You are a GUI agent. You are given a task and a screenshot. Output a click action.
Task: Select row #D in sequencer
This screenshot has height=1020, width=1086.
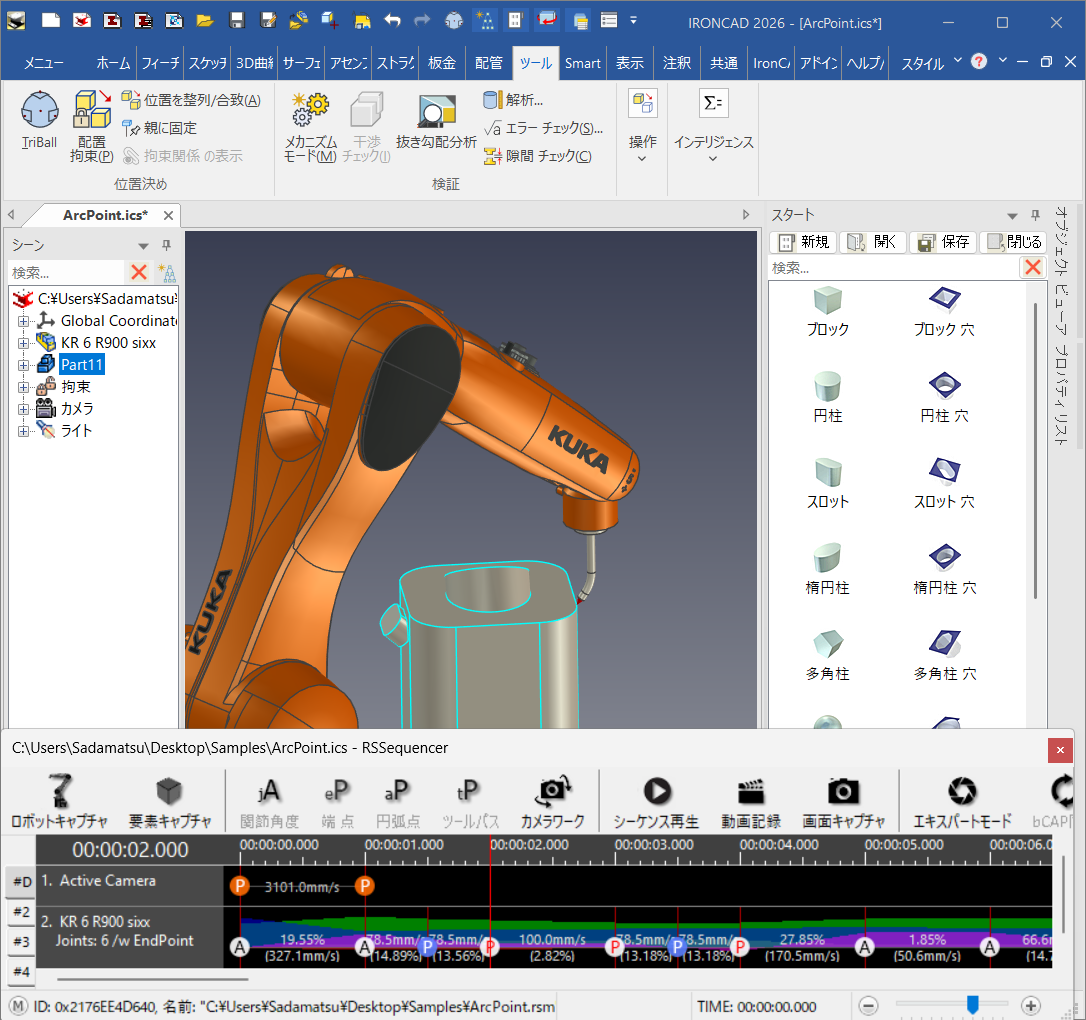pyautogui.click(x=22, y=882)
